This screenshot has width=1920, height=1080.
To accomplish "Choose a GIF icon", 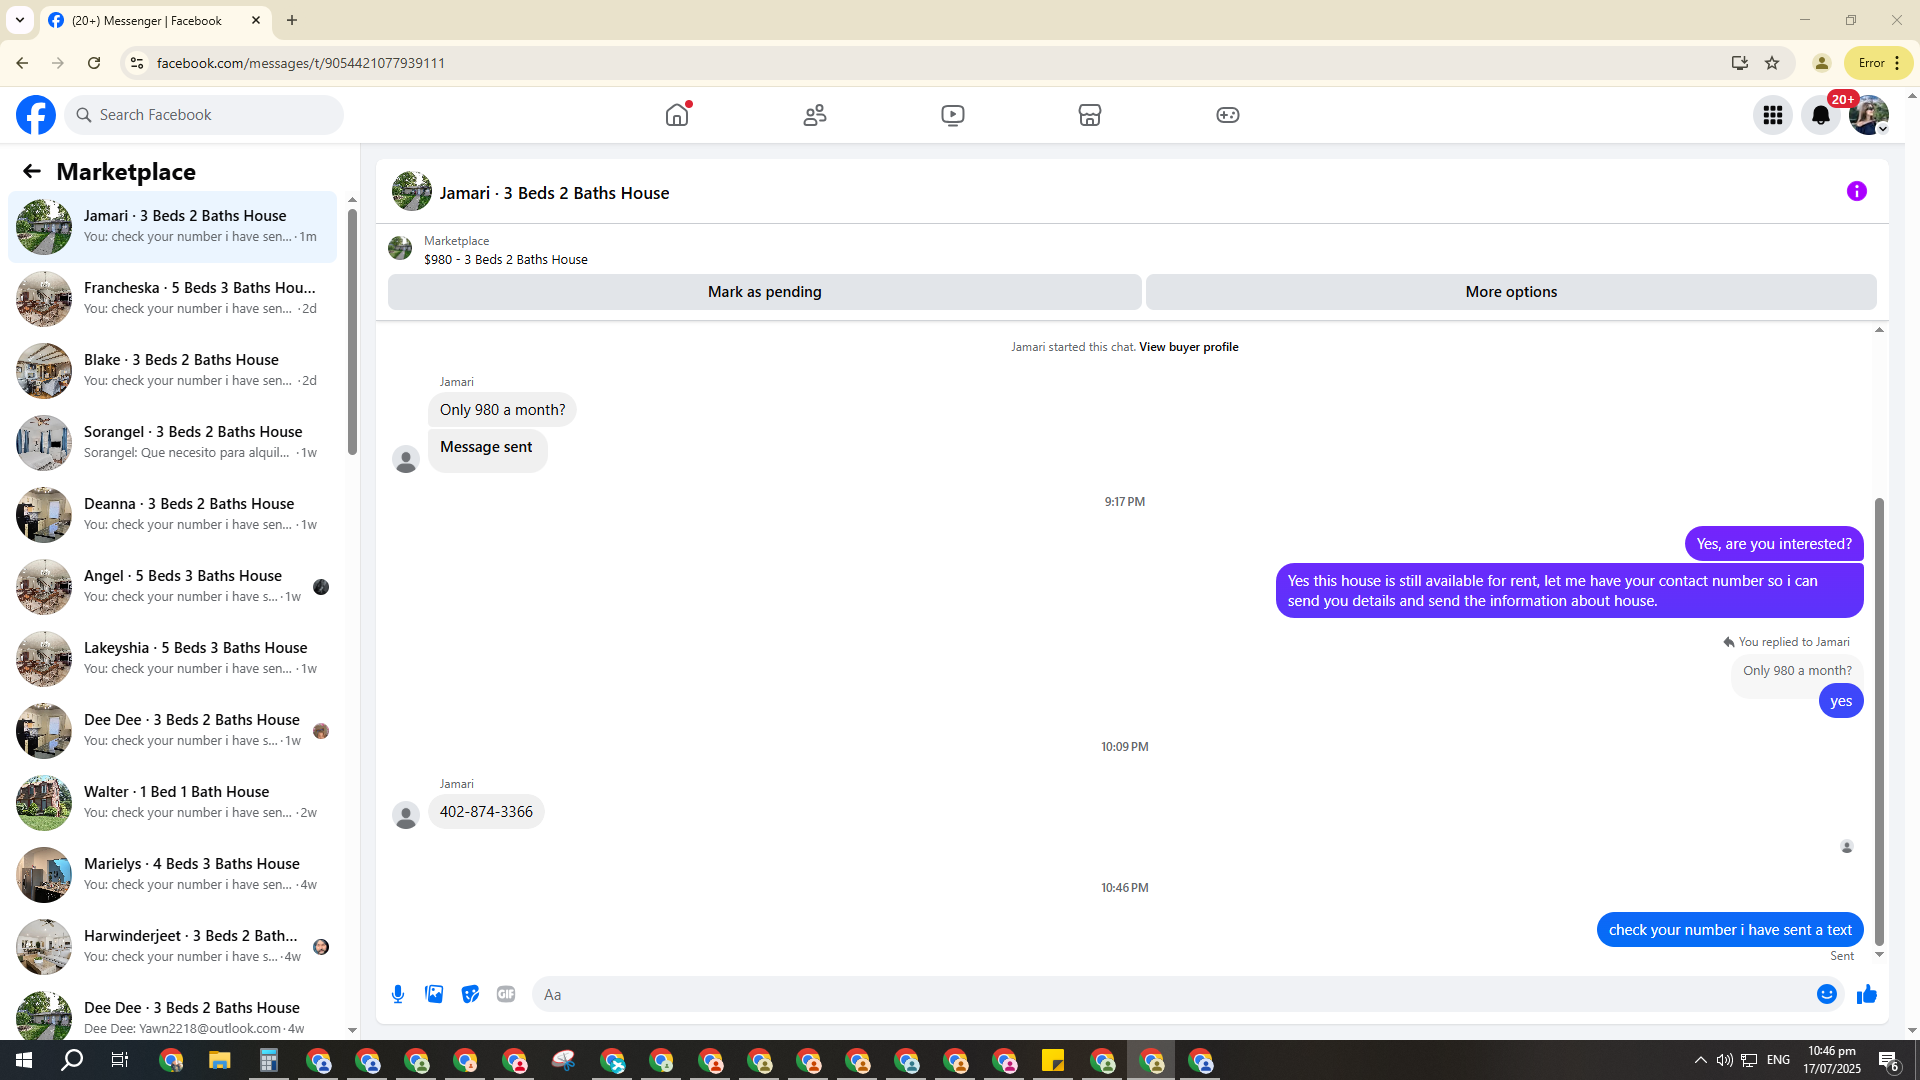I will 506,994.
